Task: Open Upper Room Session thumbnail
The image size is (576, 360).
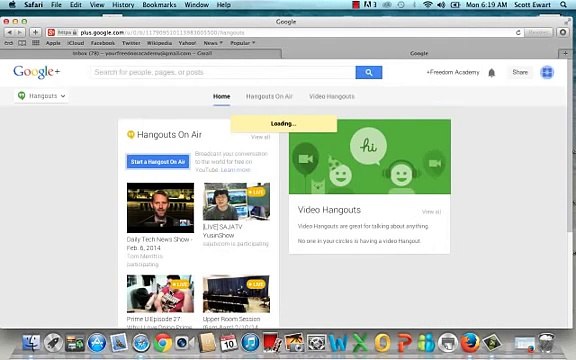Action: point(236,294)
